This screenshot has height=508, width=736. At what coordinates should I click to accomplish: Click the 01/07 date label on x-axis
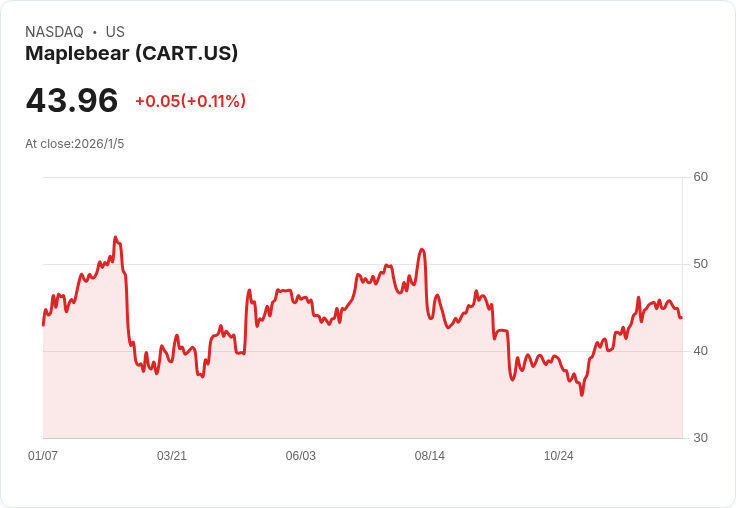point(43,456)
